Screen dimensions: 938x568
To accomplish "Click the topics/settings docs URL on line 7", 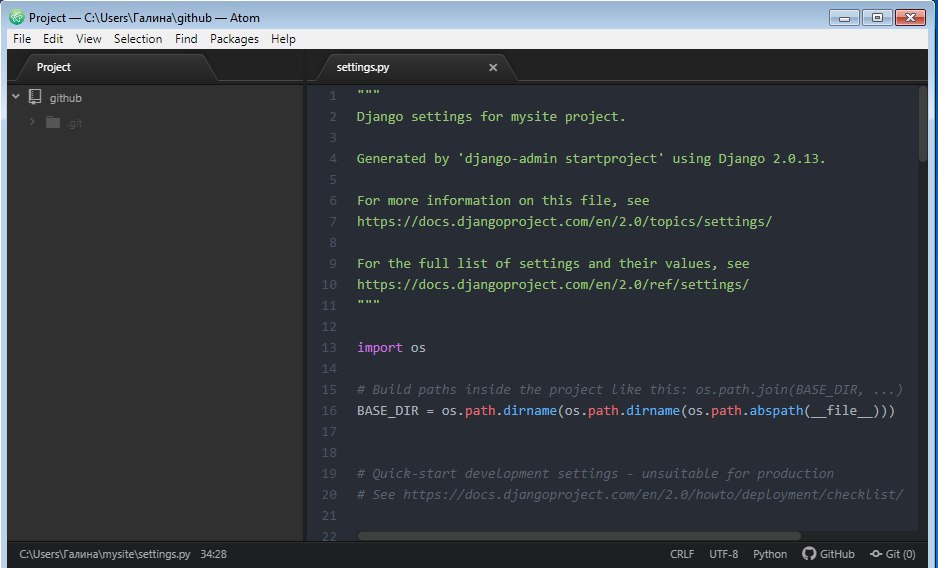I will 564,222.
